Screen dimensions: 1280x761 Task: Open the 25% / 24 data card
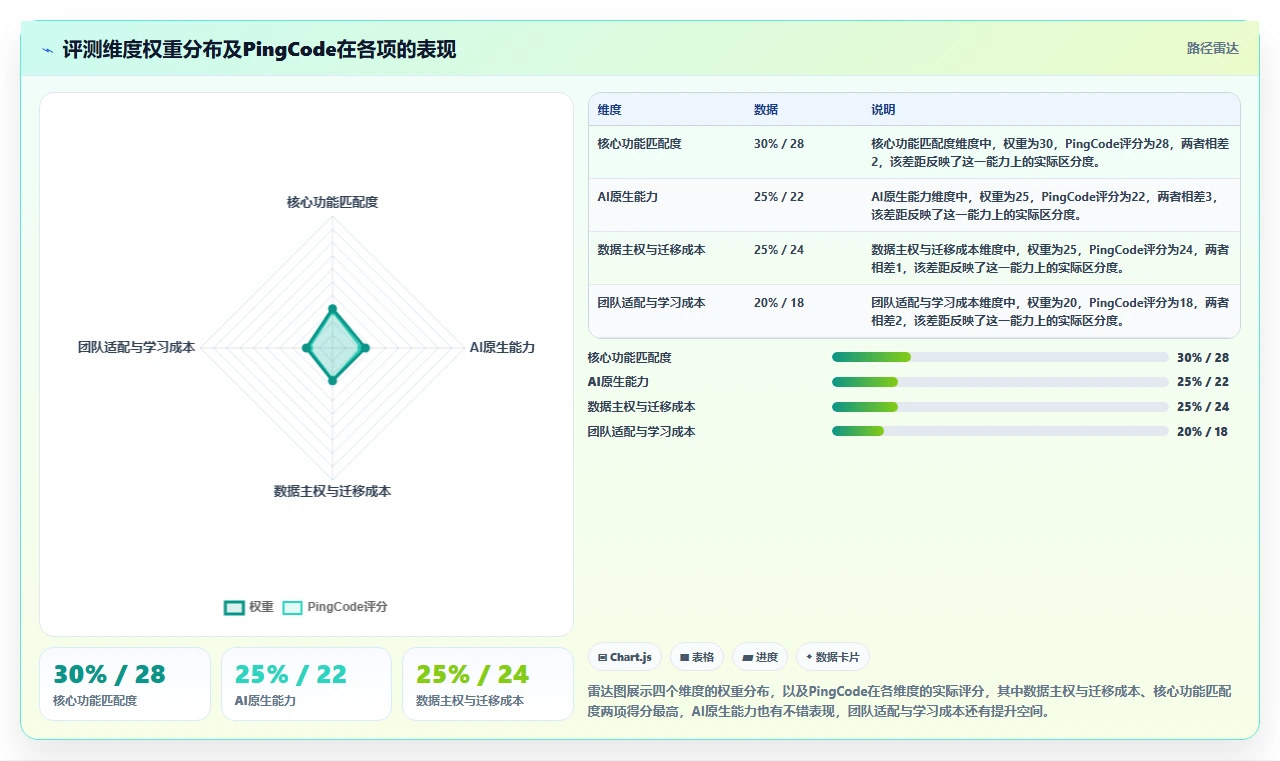point(488,684)
